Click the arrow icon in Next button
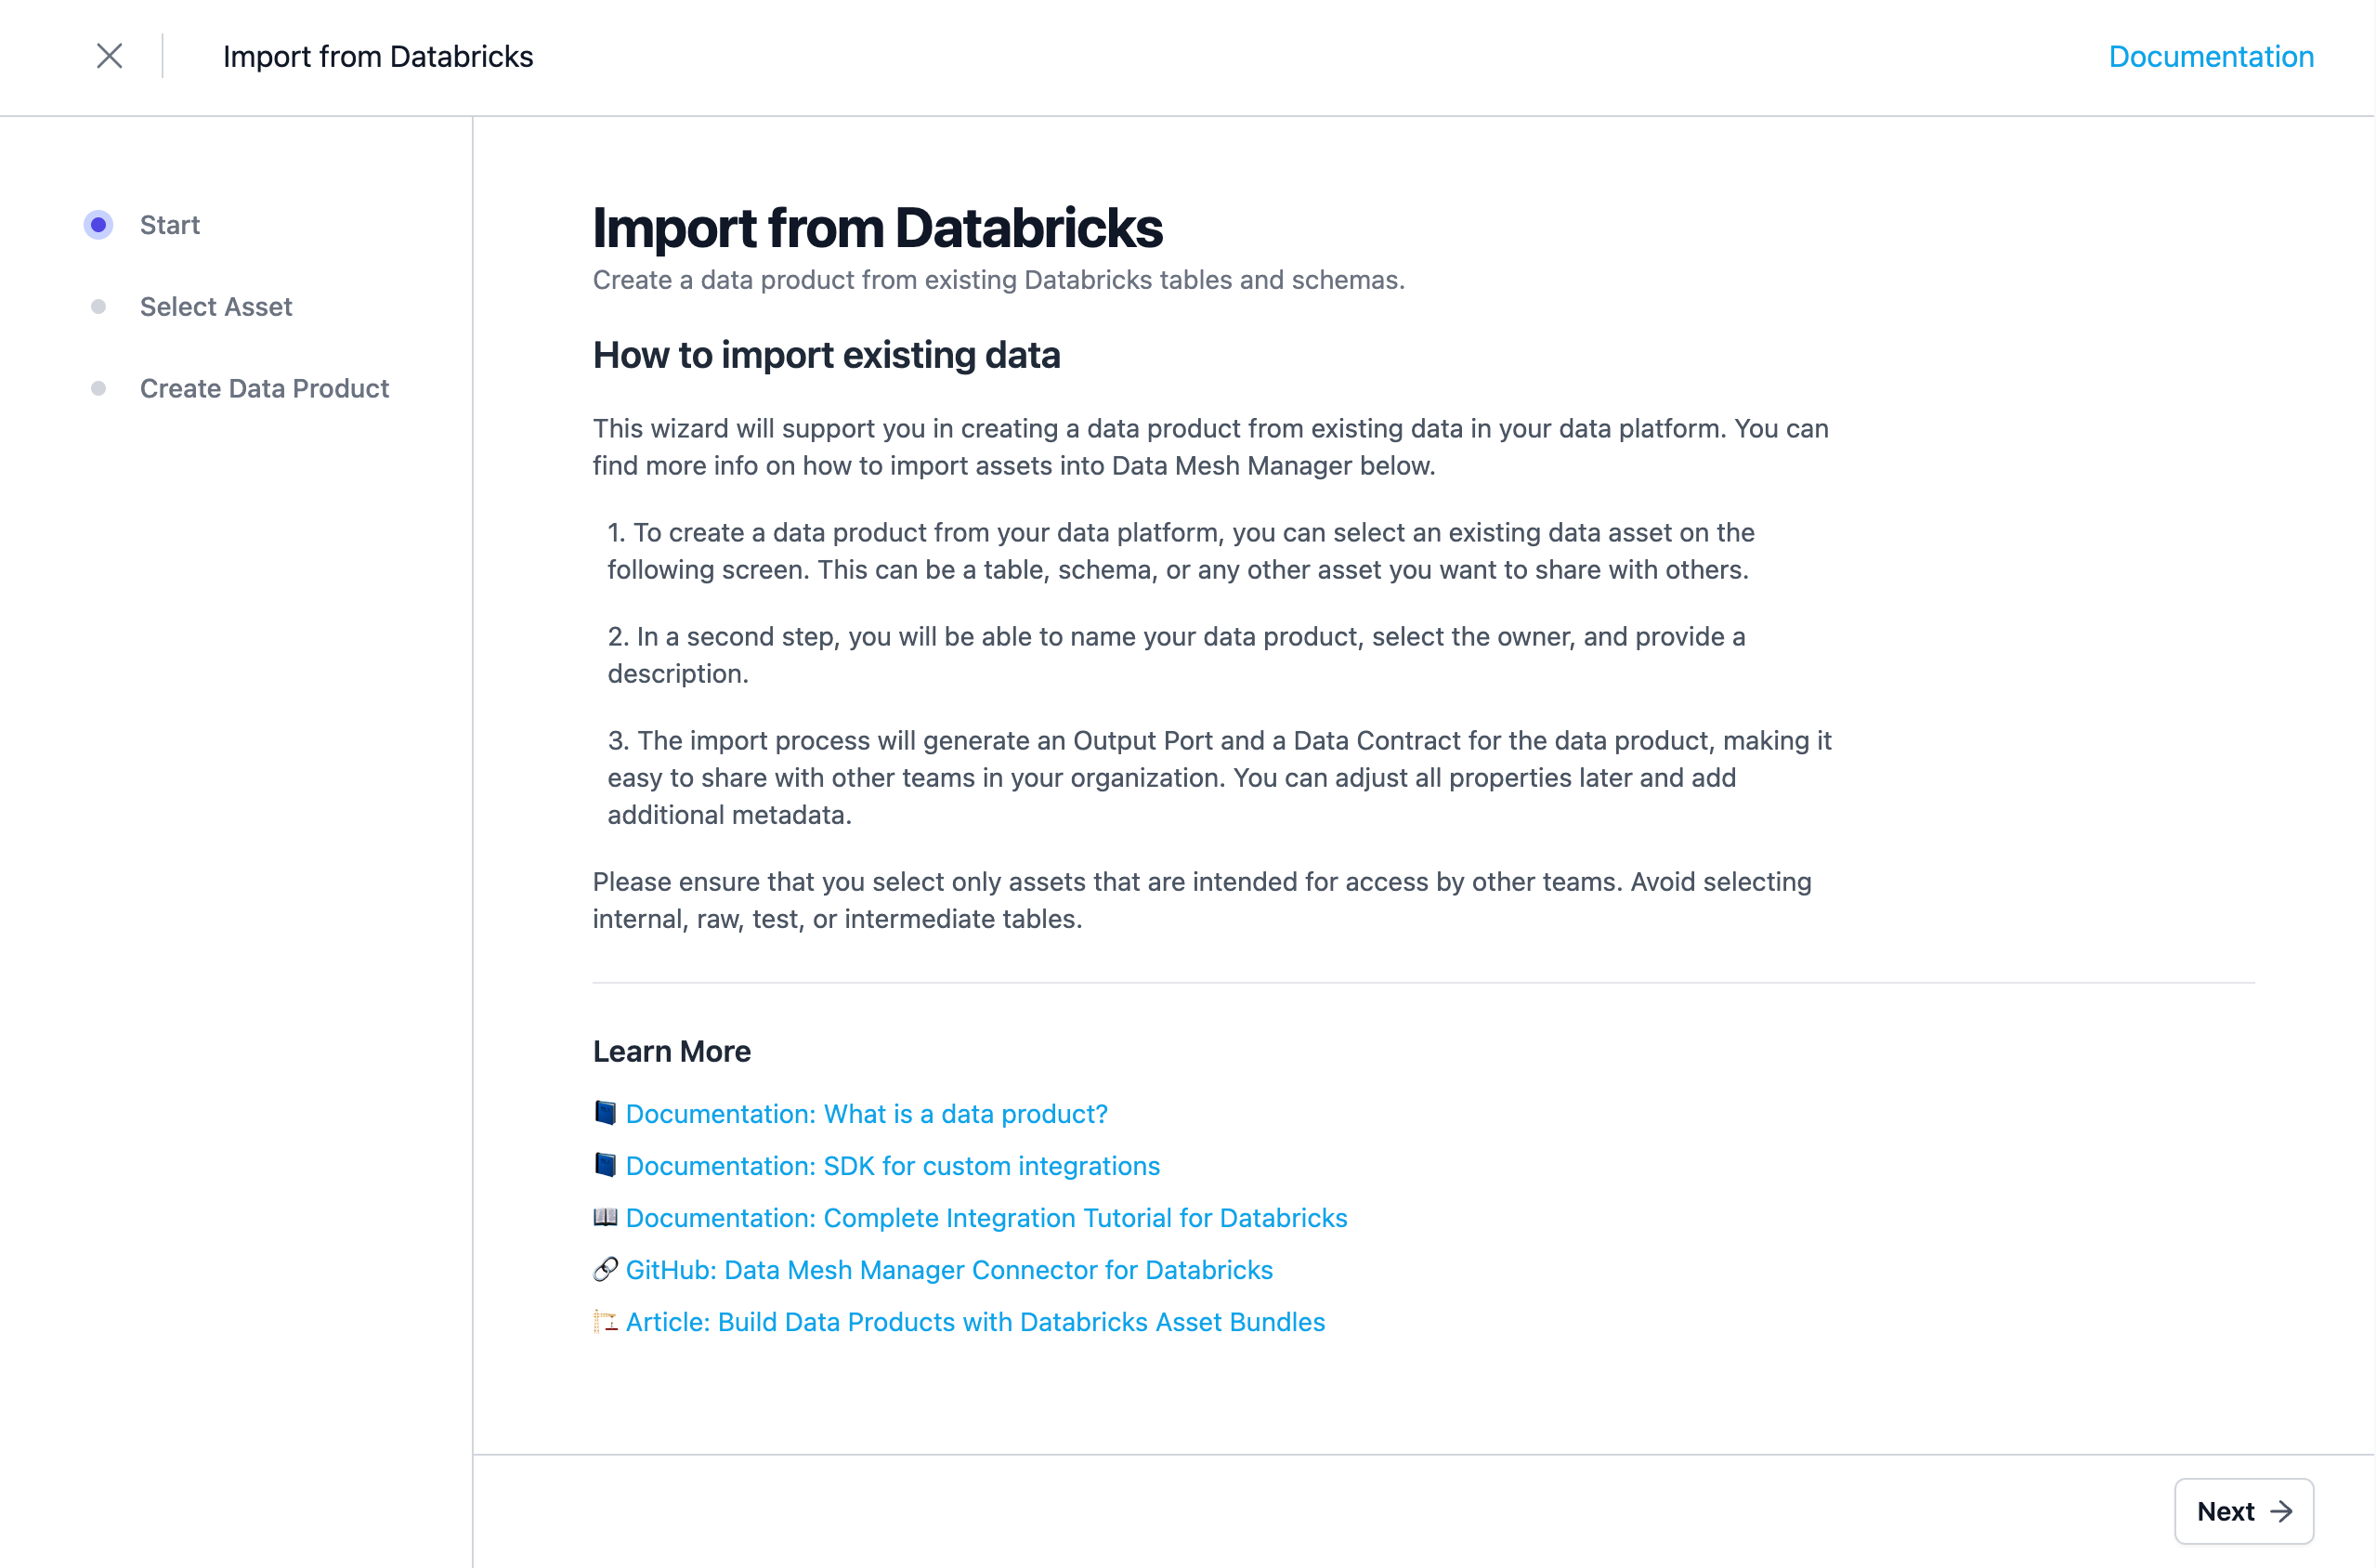The width and height of the screenshot is (2376, 1568). [2281, 1511]
